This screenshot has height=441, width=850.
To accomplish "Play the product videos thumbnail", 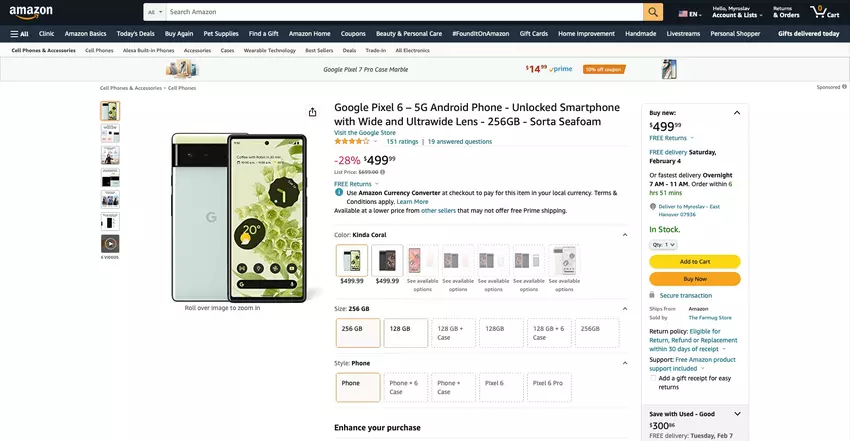I will [110, 243].
